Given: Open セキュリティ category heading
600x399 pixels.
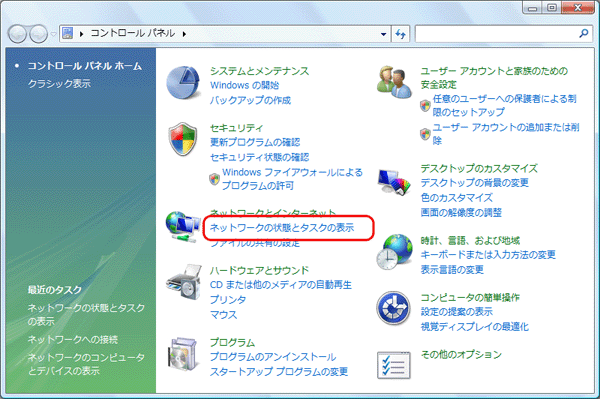Looking at the screenshot, I should point(236,128).
